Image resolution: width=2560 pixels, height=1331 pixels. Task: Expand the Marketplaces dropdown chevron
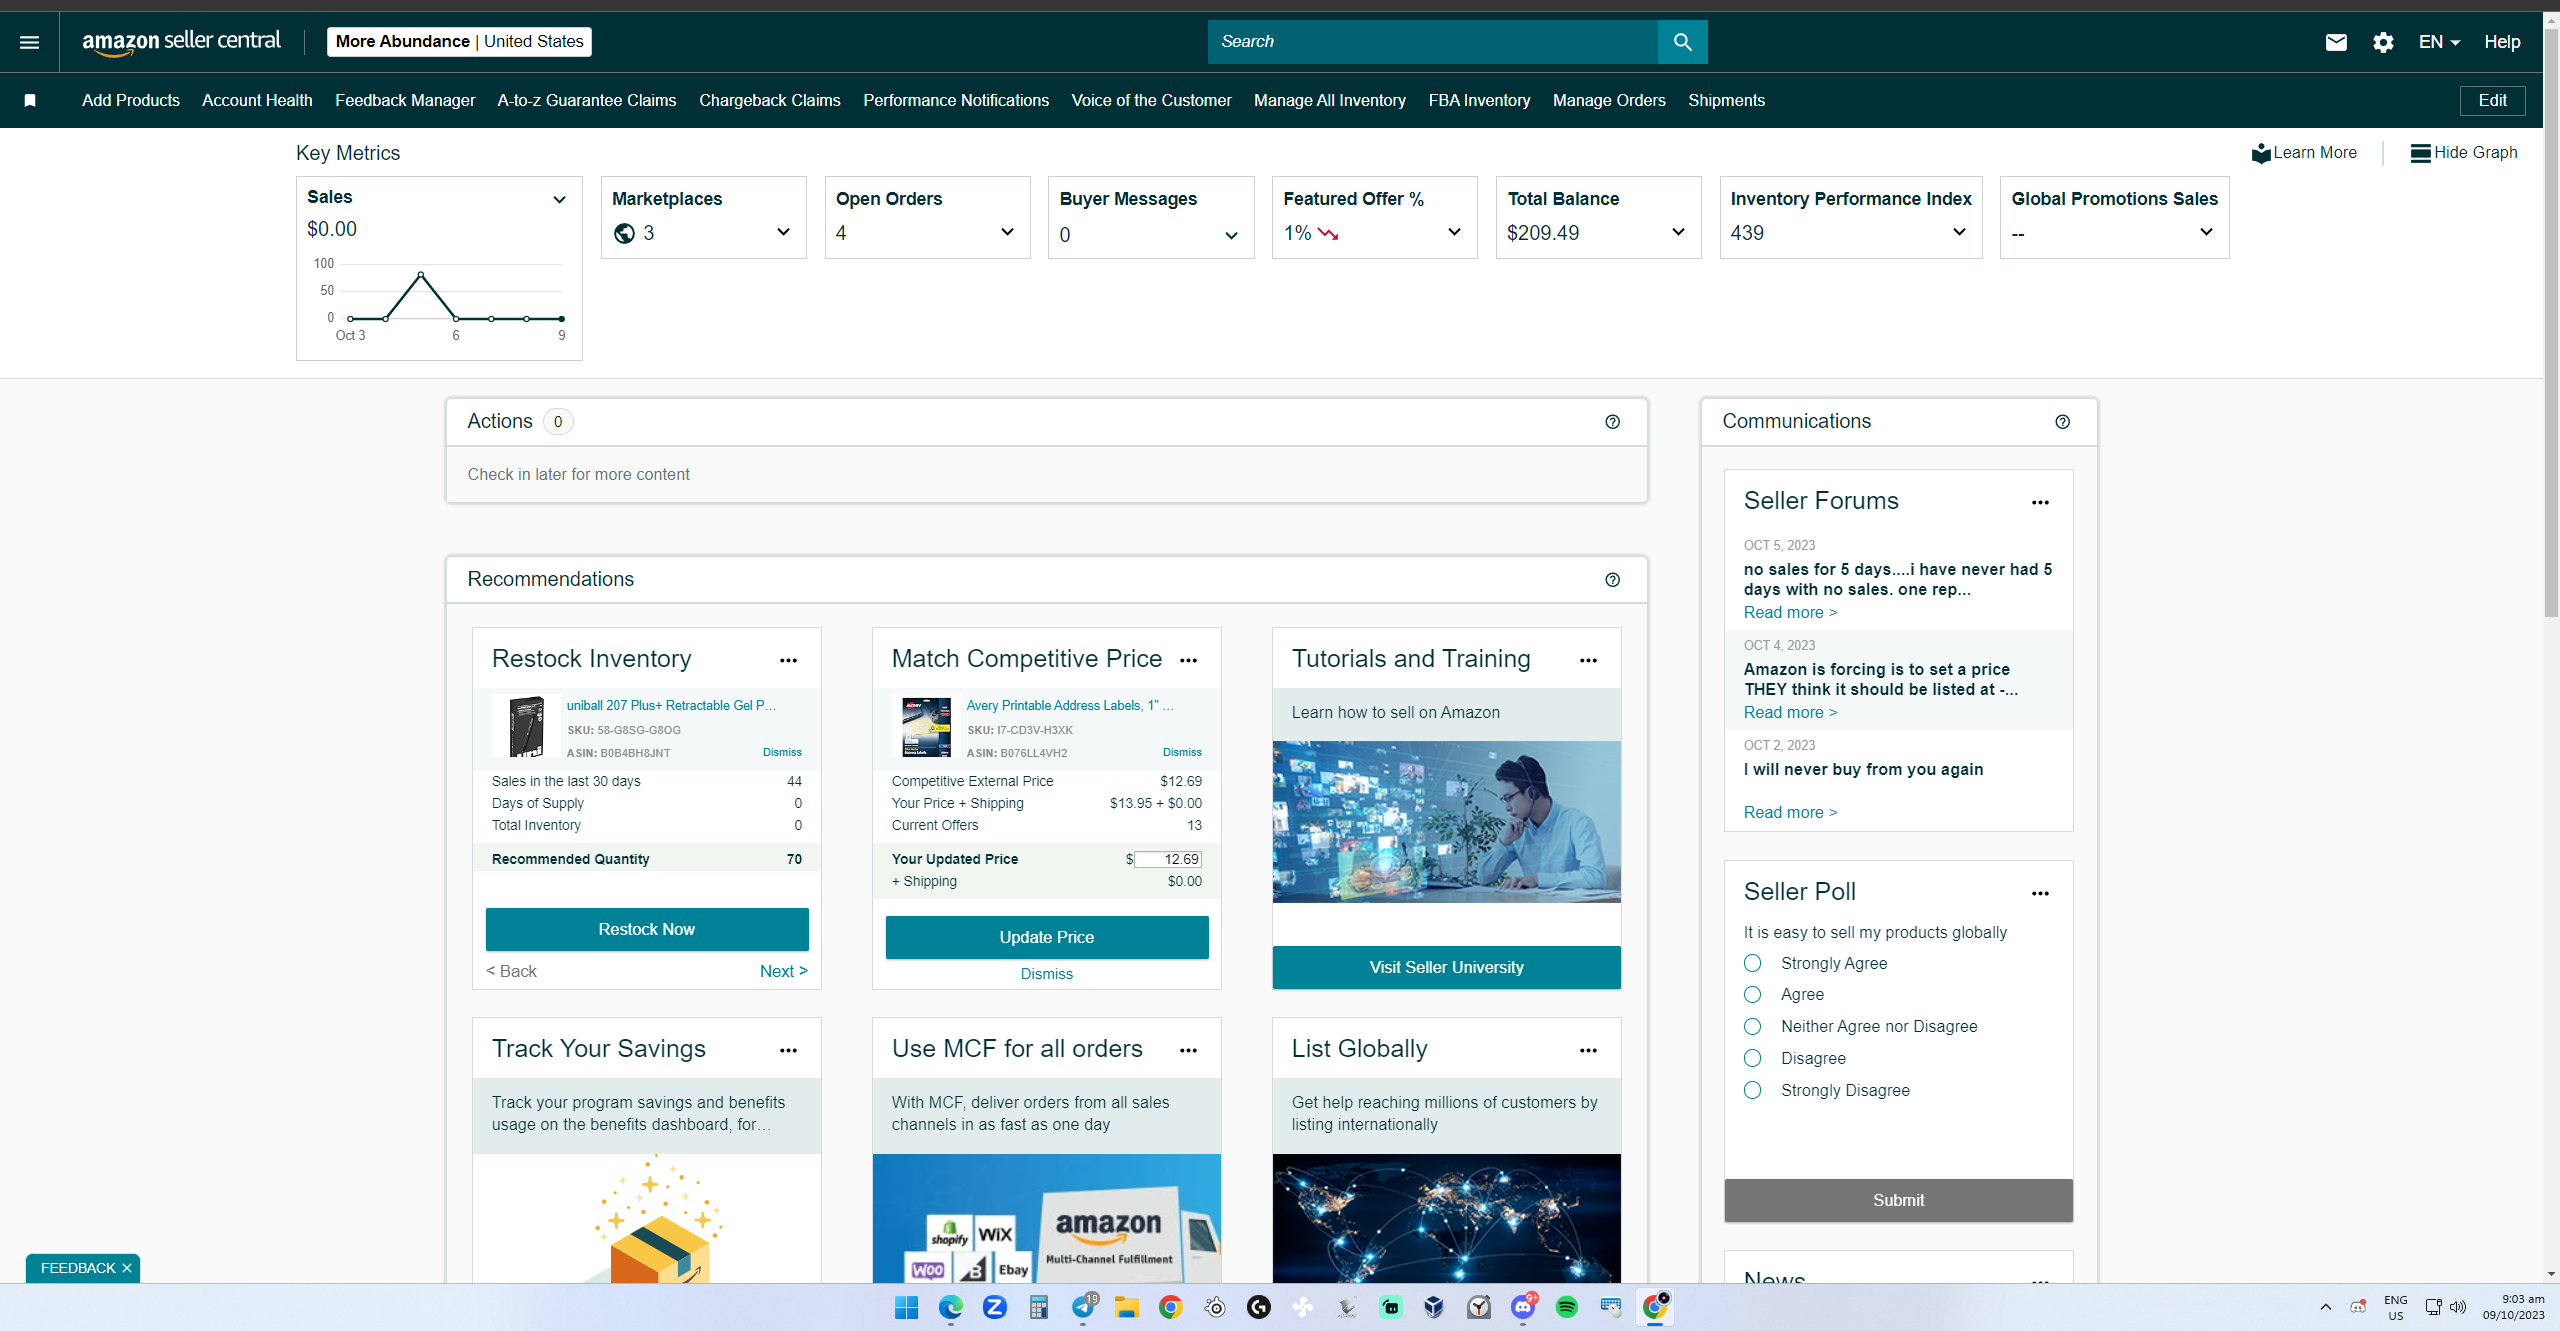click(783, 232)
